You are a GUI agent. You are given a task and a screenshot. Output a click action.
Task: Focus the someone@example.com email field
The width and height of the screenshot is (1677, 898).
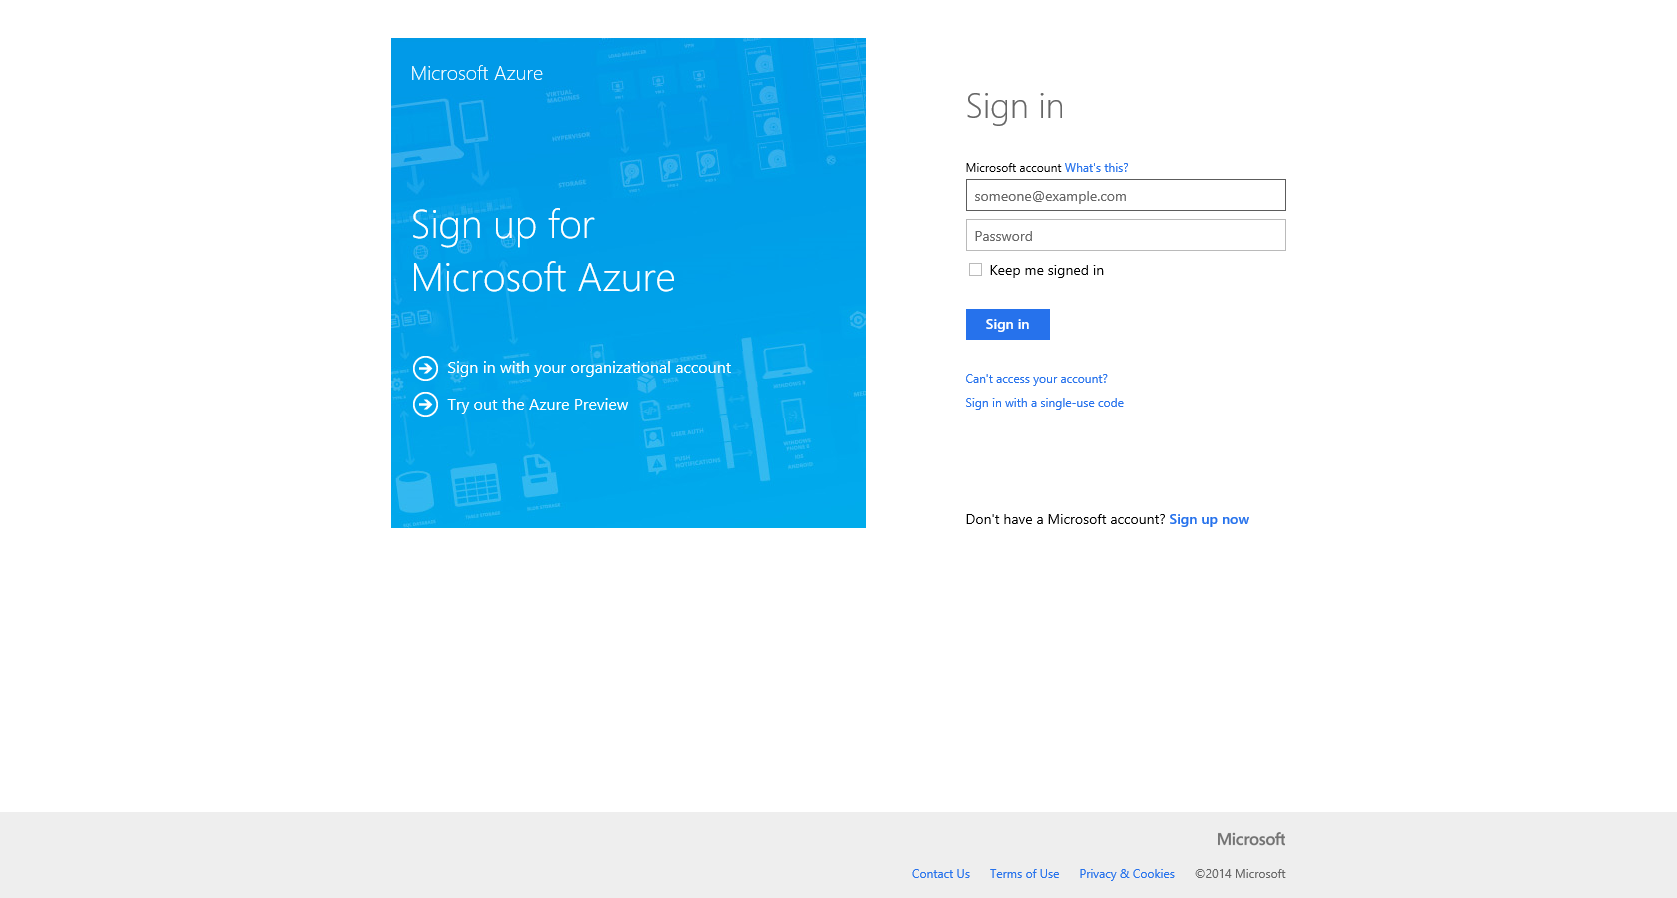1125,195
